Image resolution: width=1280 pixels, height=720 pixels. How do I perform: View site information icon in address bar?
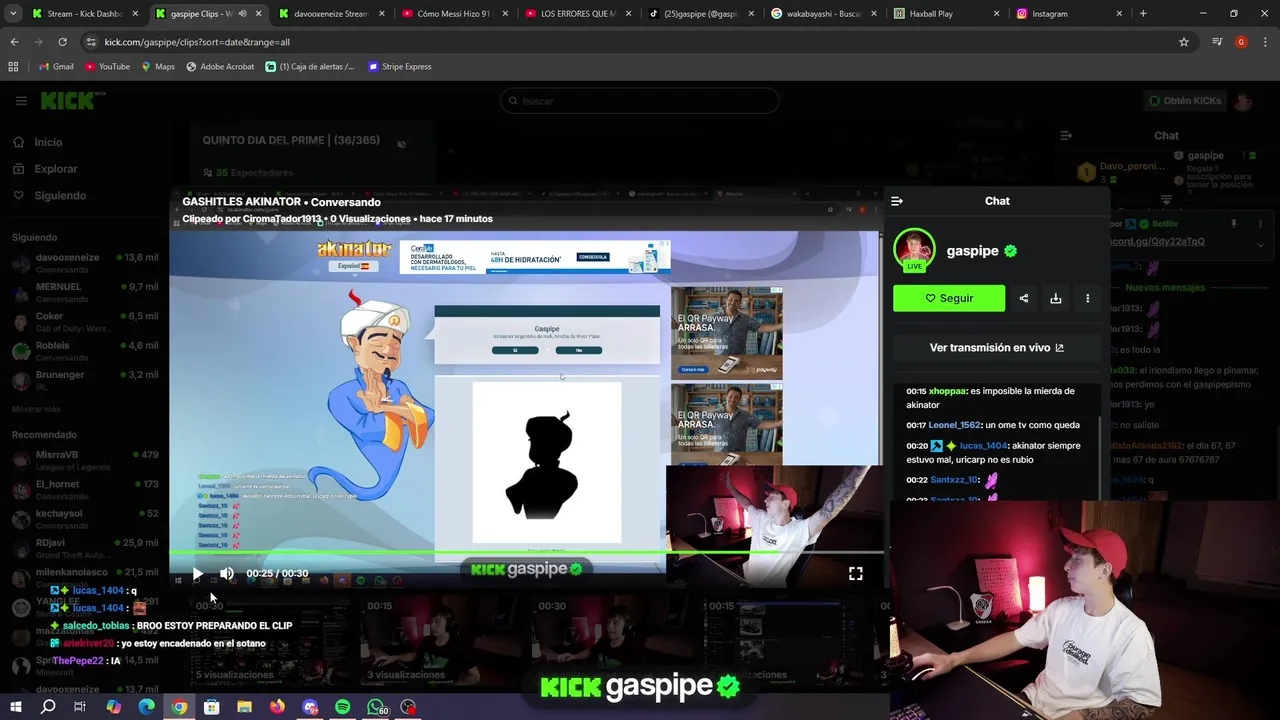tap(91, 42)
